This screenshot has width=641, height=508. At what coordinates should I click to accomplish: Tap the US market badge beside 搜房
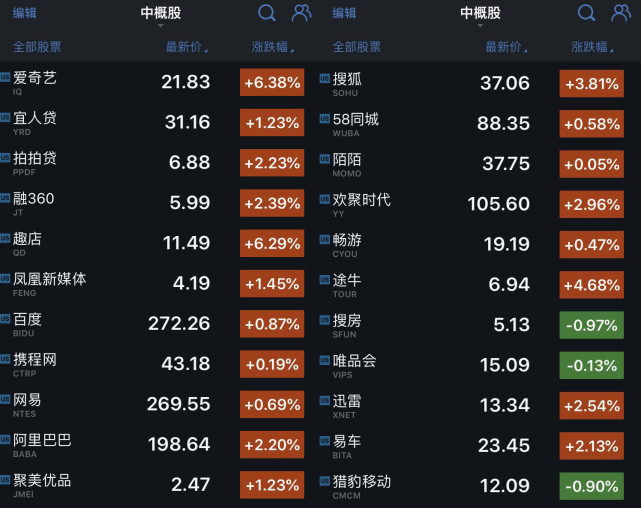325,320
